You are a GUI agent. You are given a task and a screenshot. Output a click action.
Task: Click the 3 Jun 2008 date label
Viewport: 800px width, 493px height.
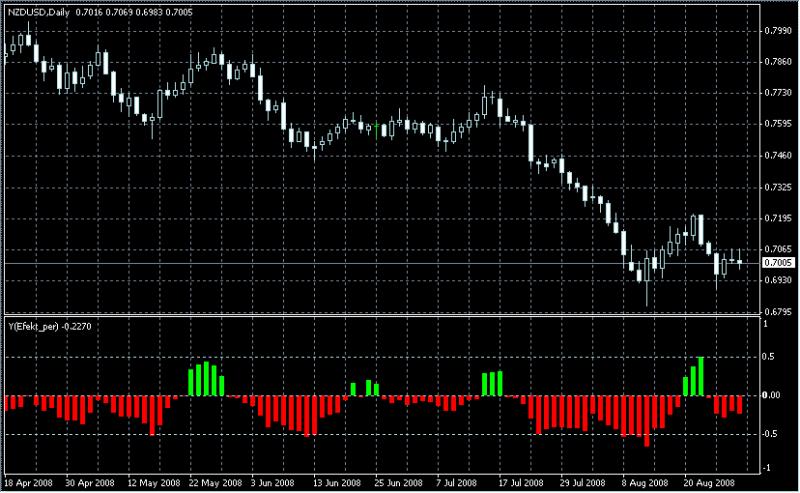coord(272,483)
